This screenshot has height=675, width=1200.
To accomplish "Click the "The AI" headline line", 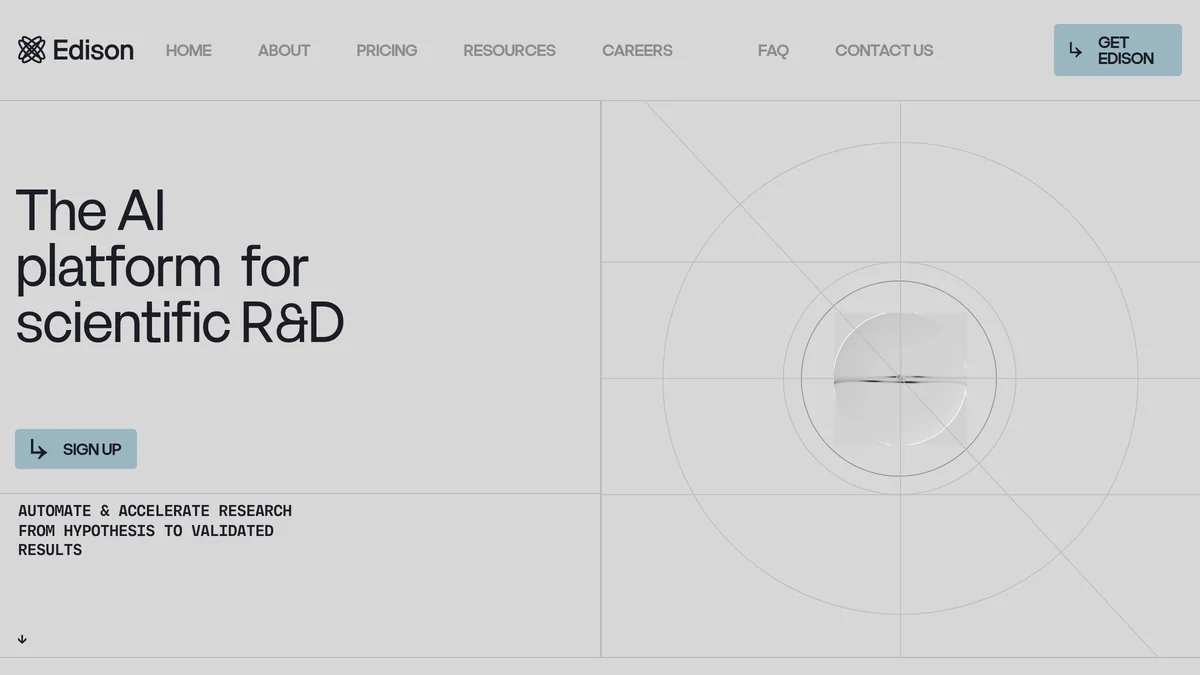I will (90, 211).
